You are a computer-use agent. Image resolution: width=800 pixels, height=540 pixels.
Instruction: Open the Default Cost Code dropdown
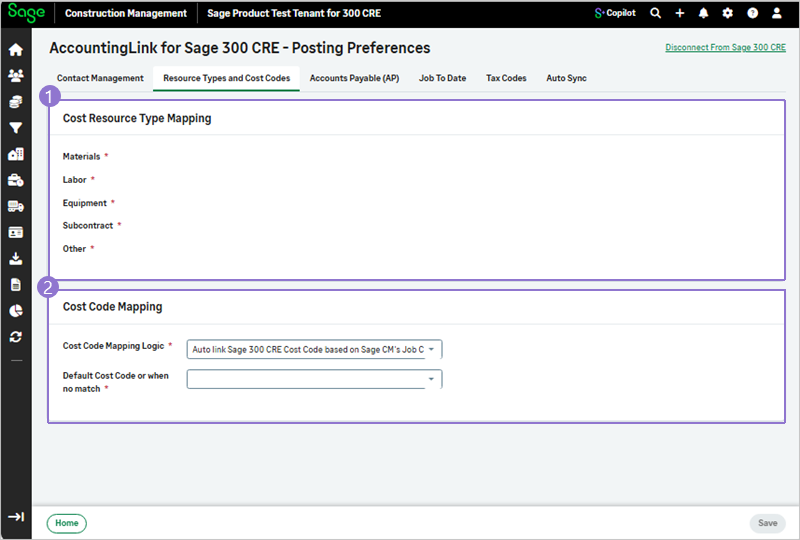point(314,379)
